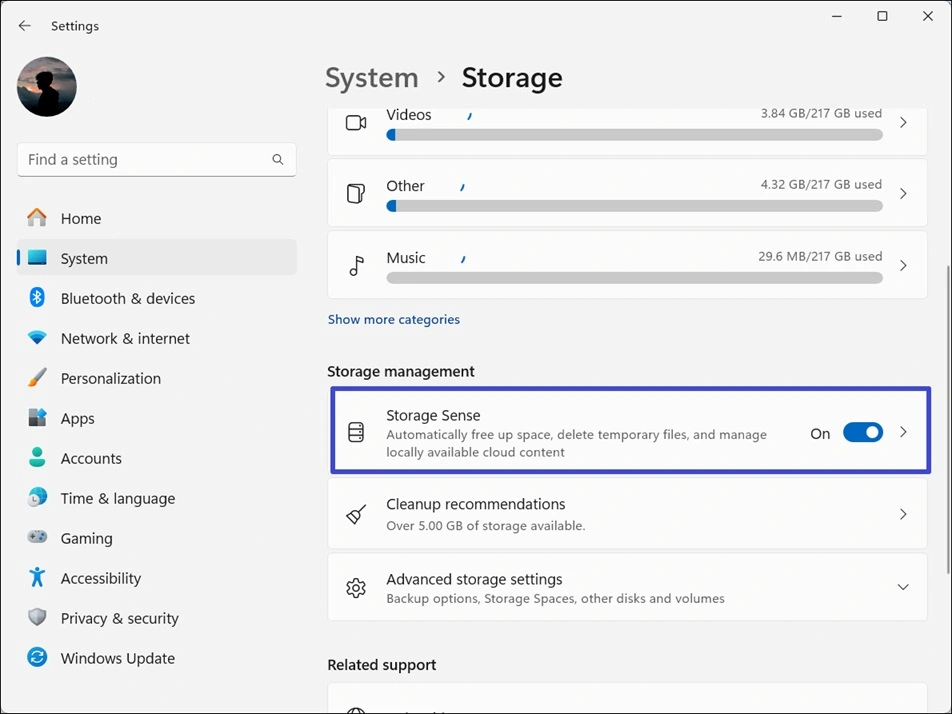Go to Apps settings section
Screen dimensions: 952x714
point(78,418)
